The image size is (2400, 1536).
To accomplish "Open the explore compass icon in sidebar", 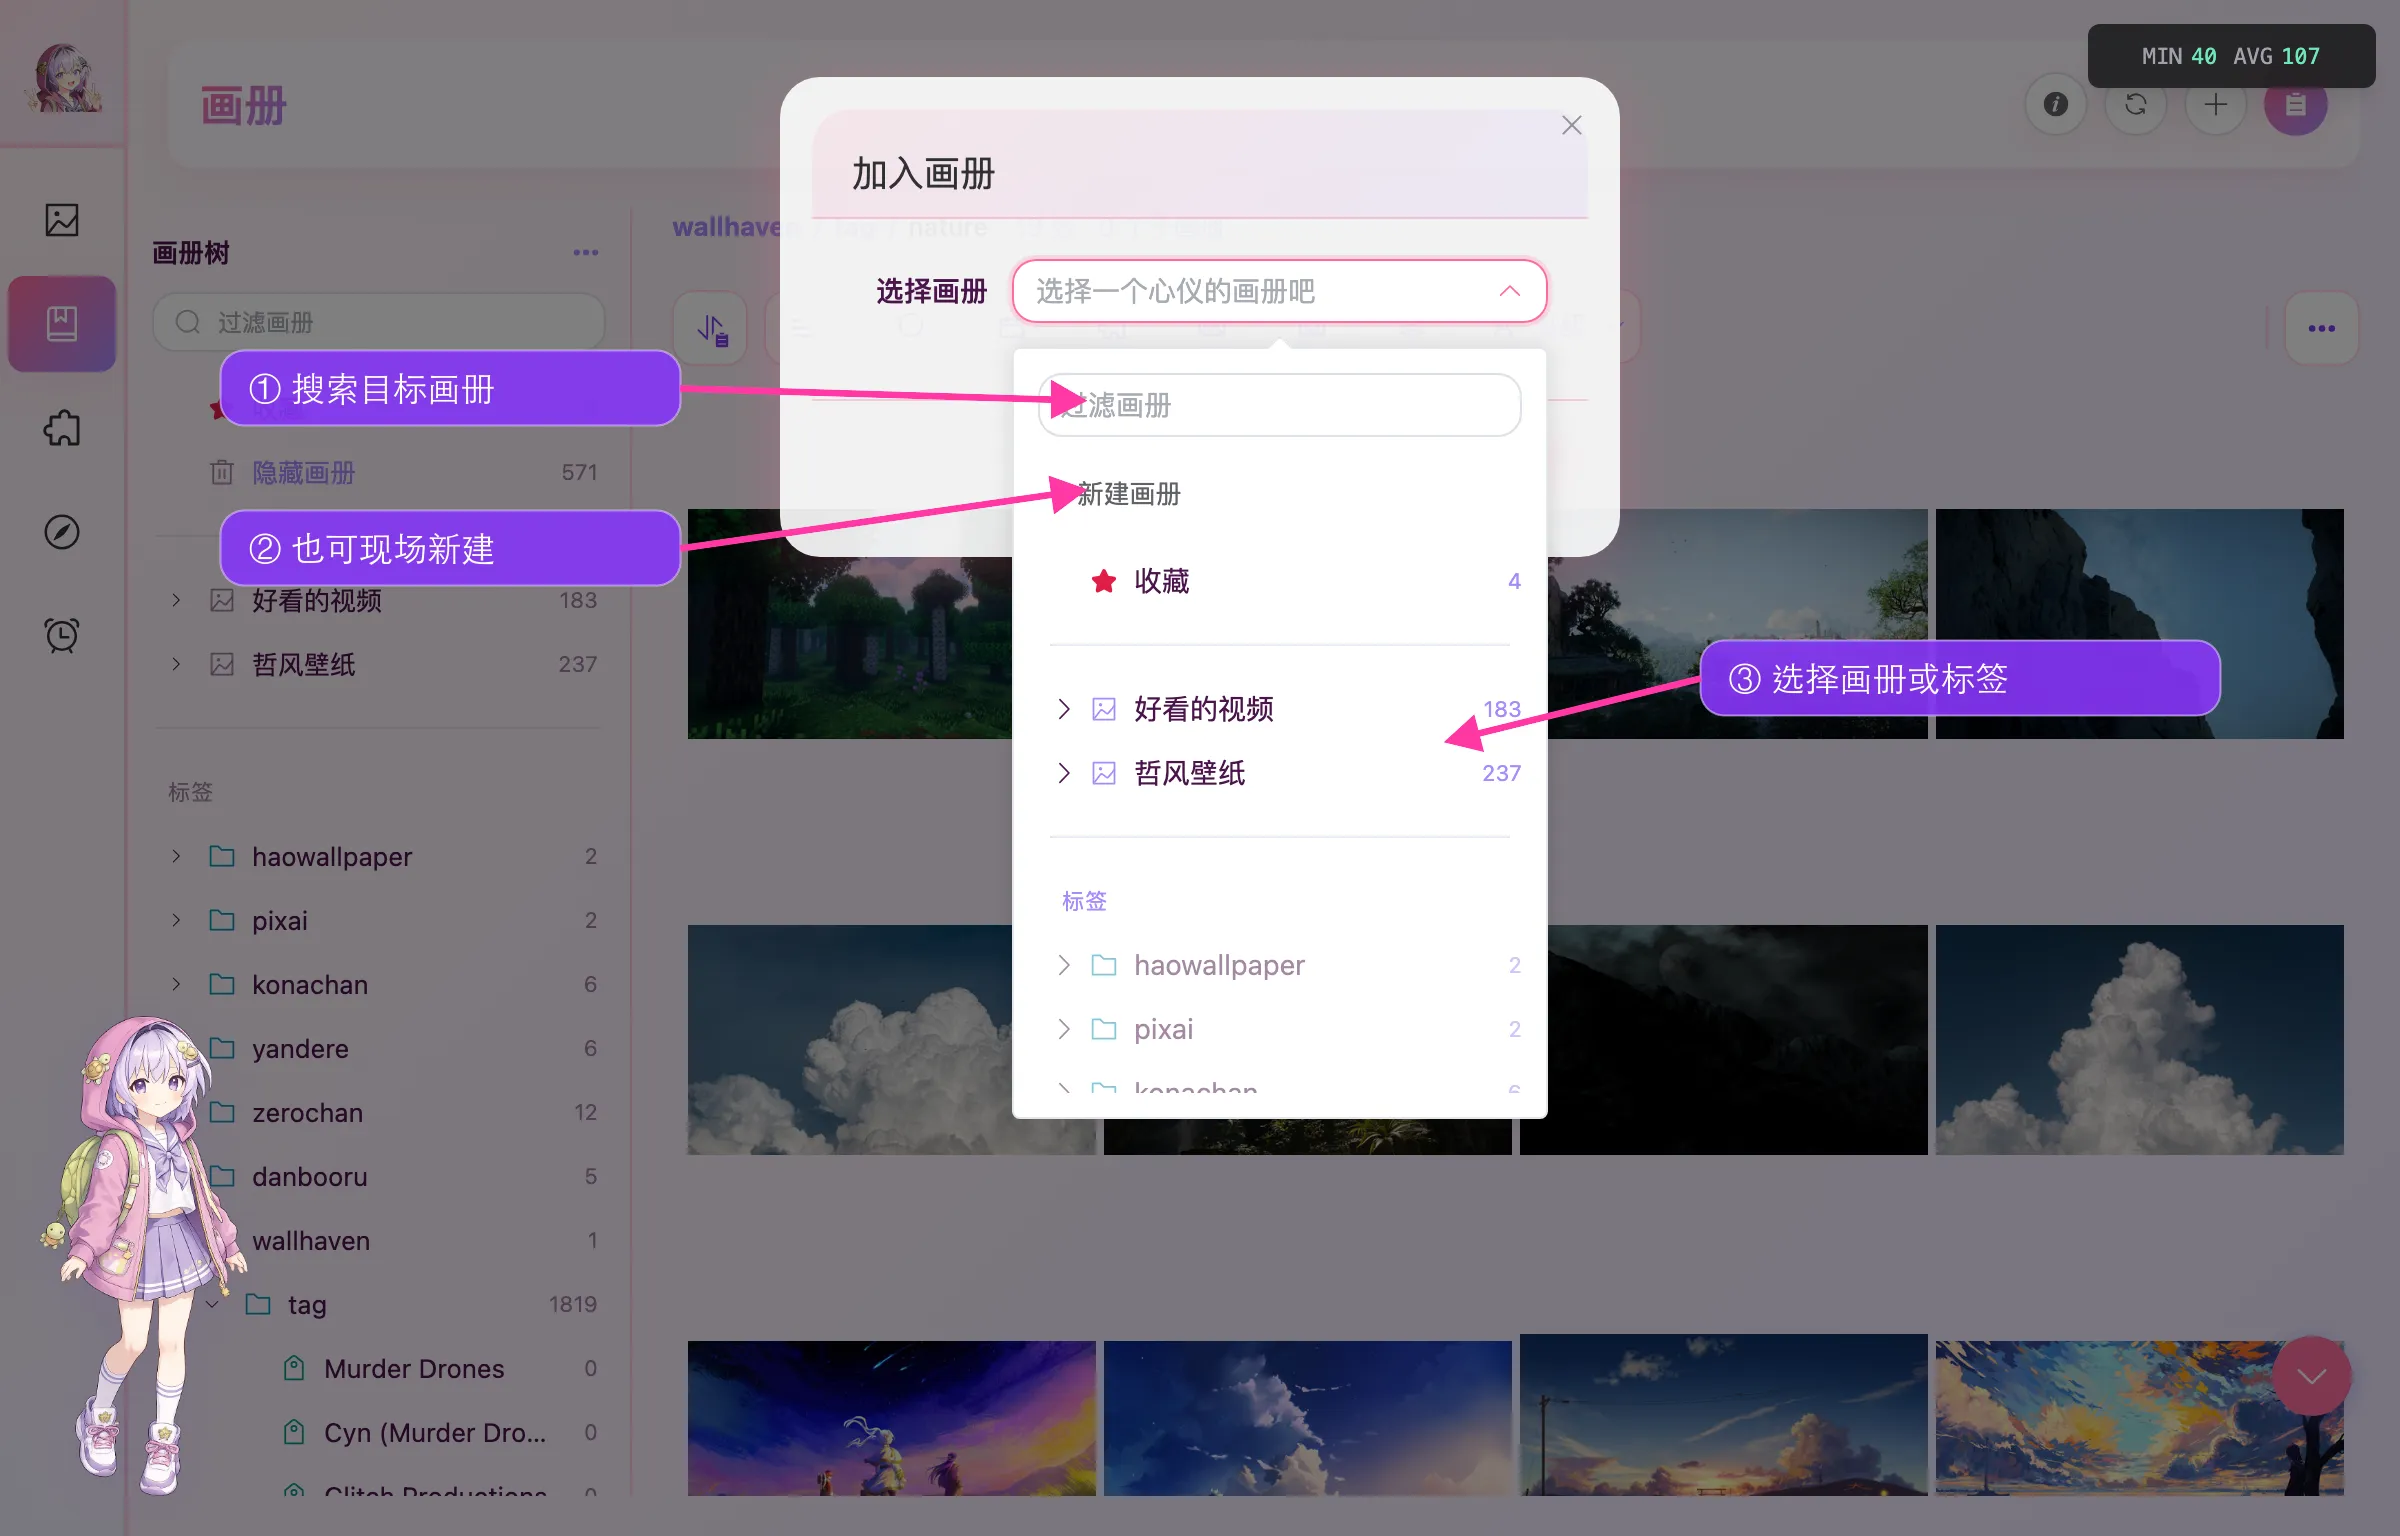I will click(62, 531).
